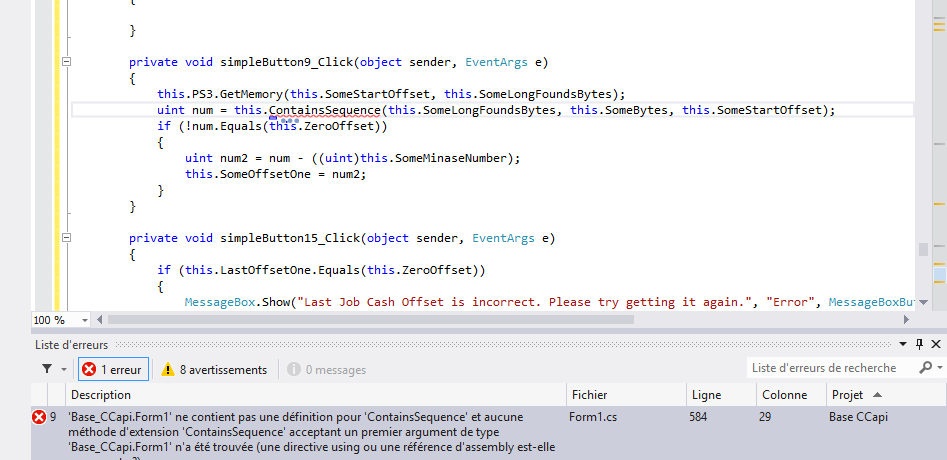The width and height of the screenshot is (947, 460).
Task: Open the filter dropdown arrow next to funnel
Action: (64, 369)
